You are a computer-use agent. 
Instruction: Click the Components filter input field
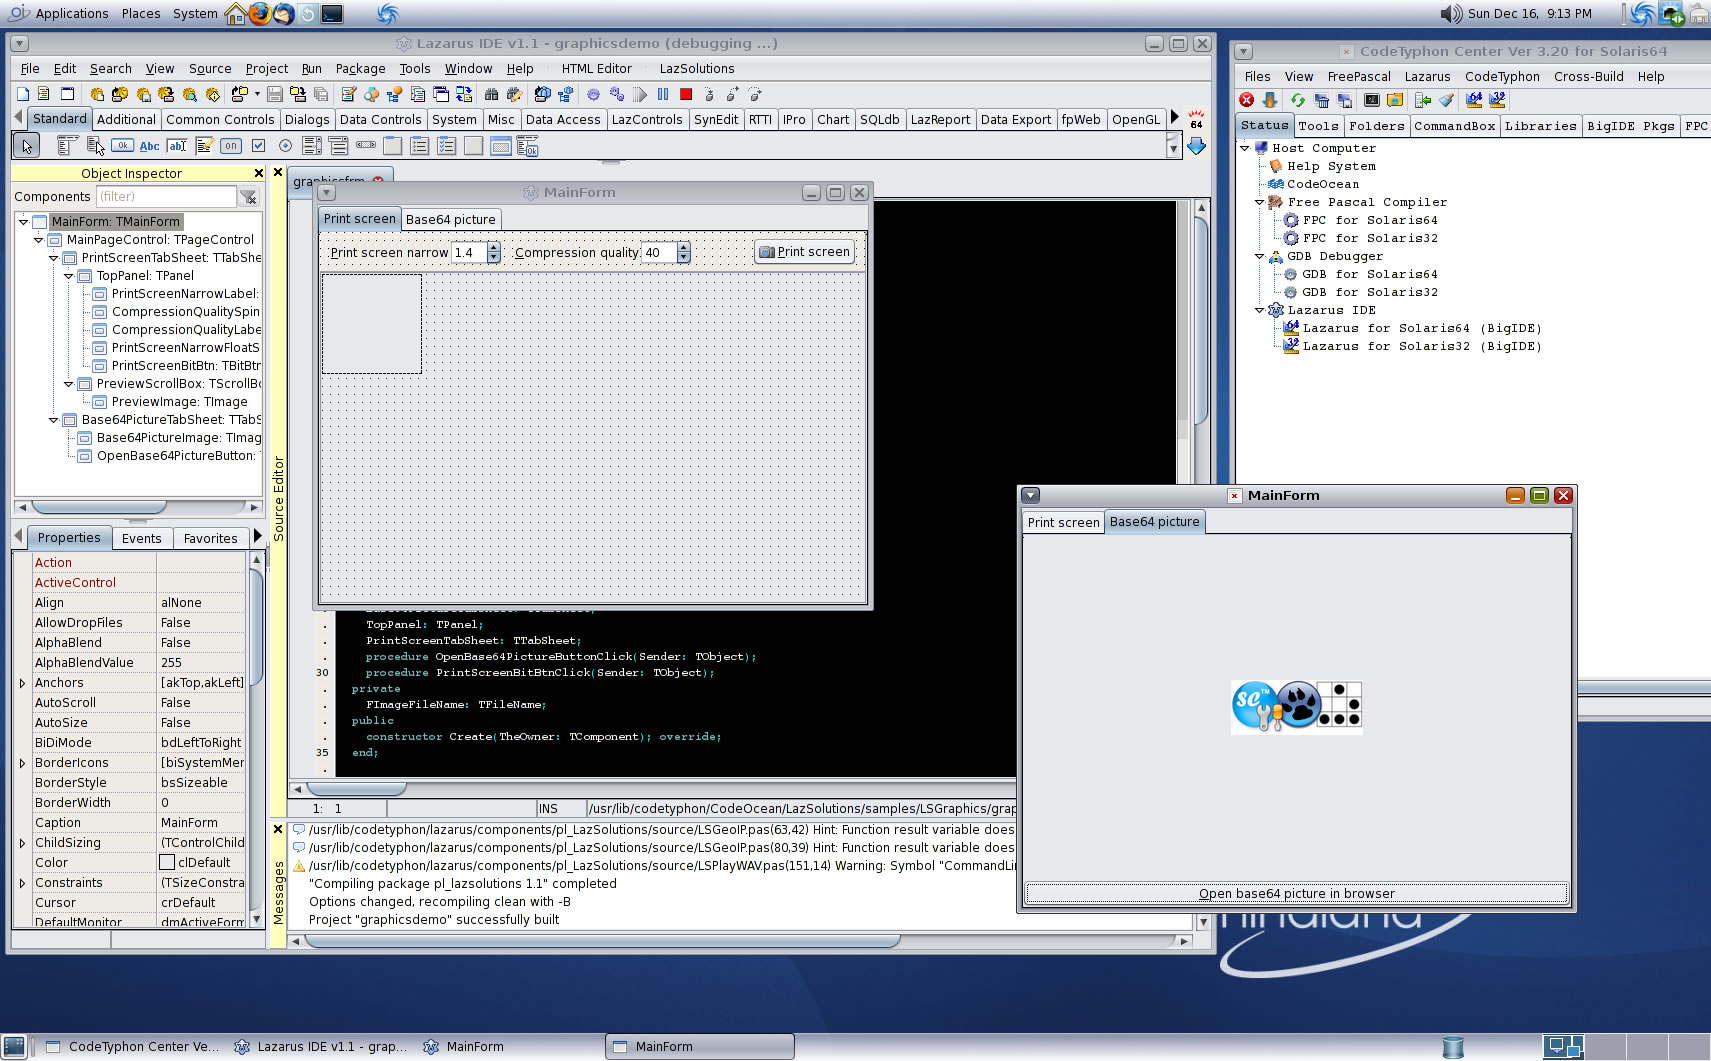[x=165, y=197]
